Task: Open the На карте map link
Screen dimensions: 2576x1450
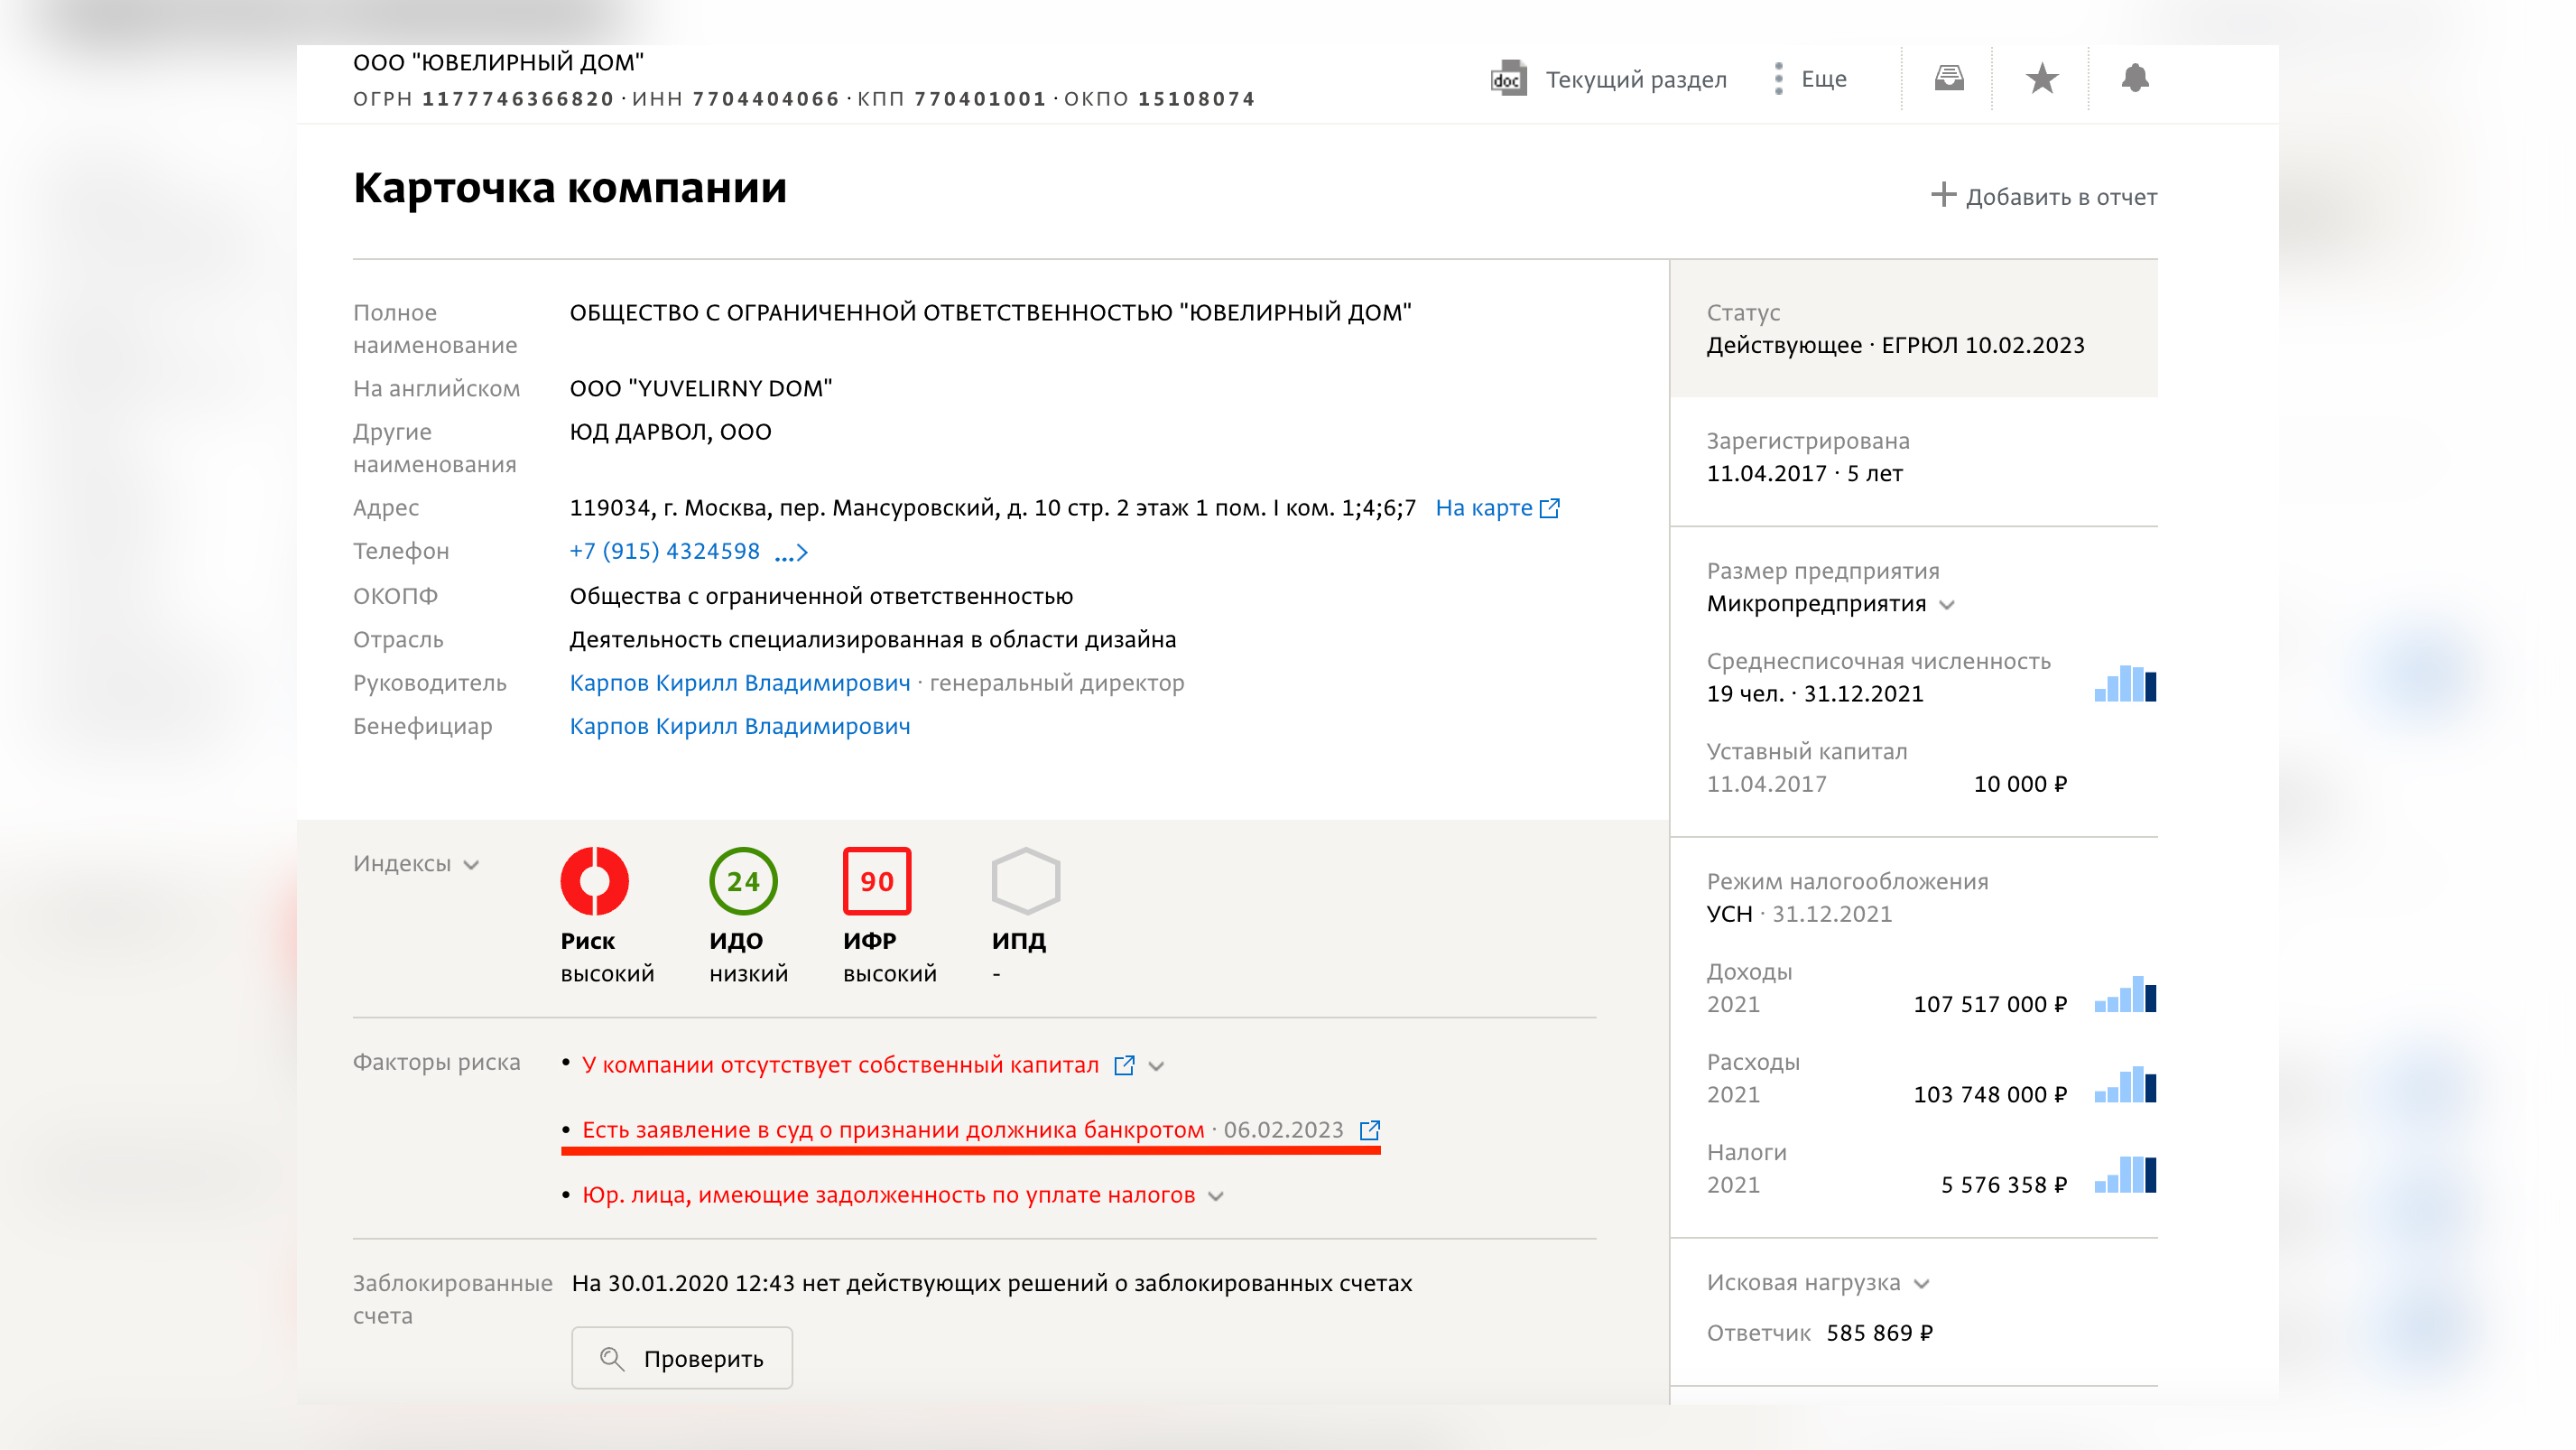Action: (x=1484, y=508)
